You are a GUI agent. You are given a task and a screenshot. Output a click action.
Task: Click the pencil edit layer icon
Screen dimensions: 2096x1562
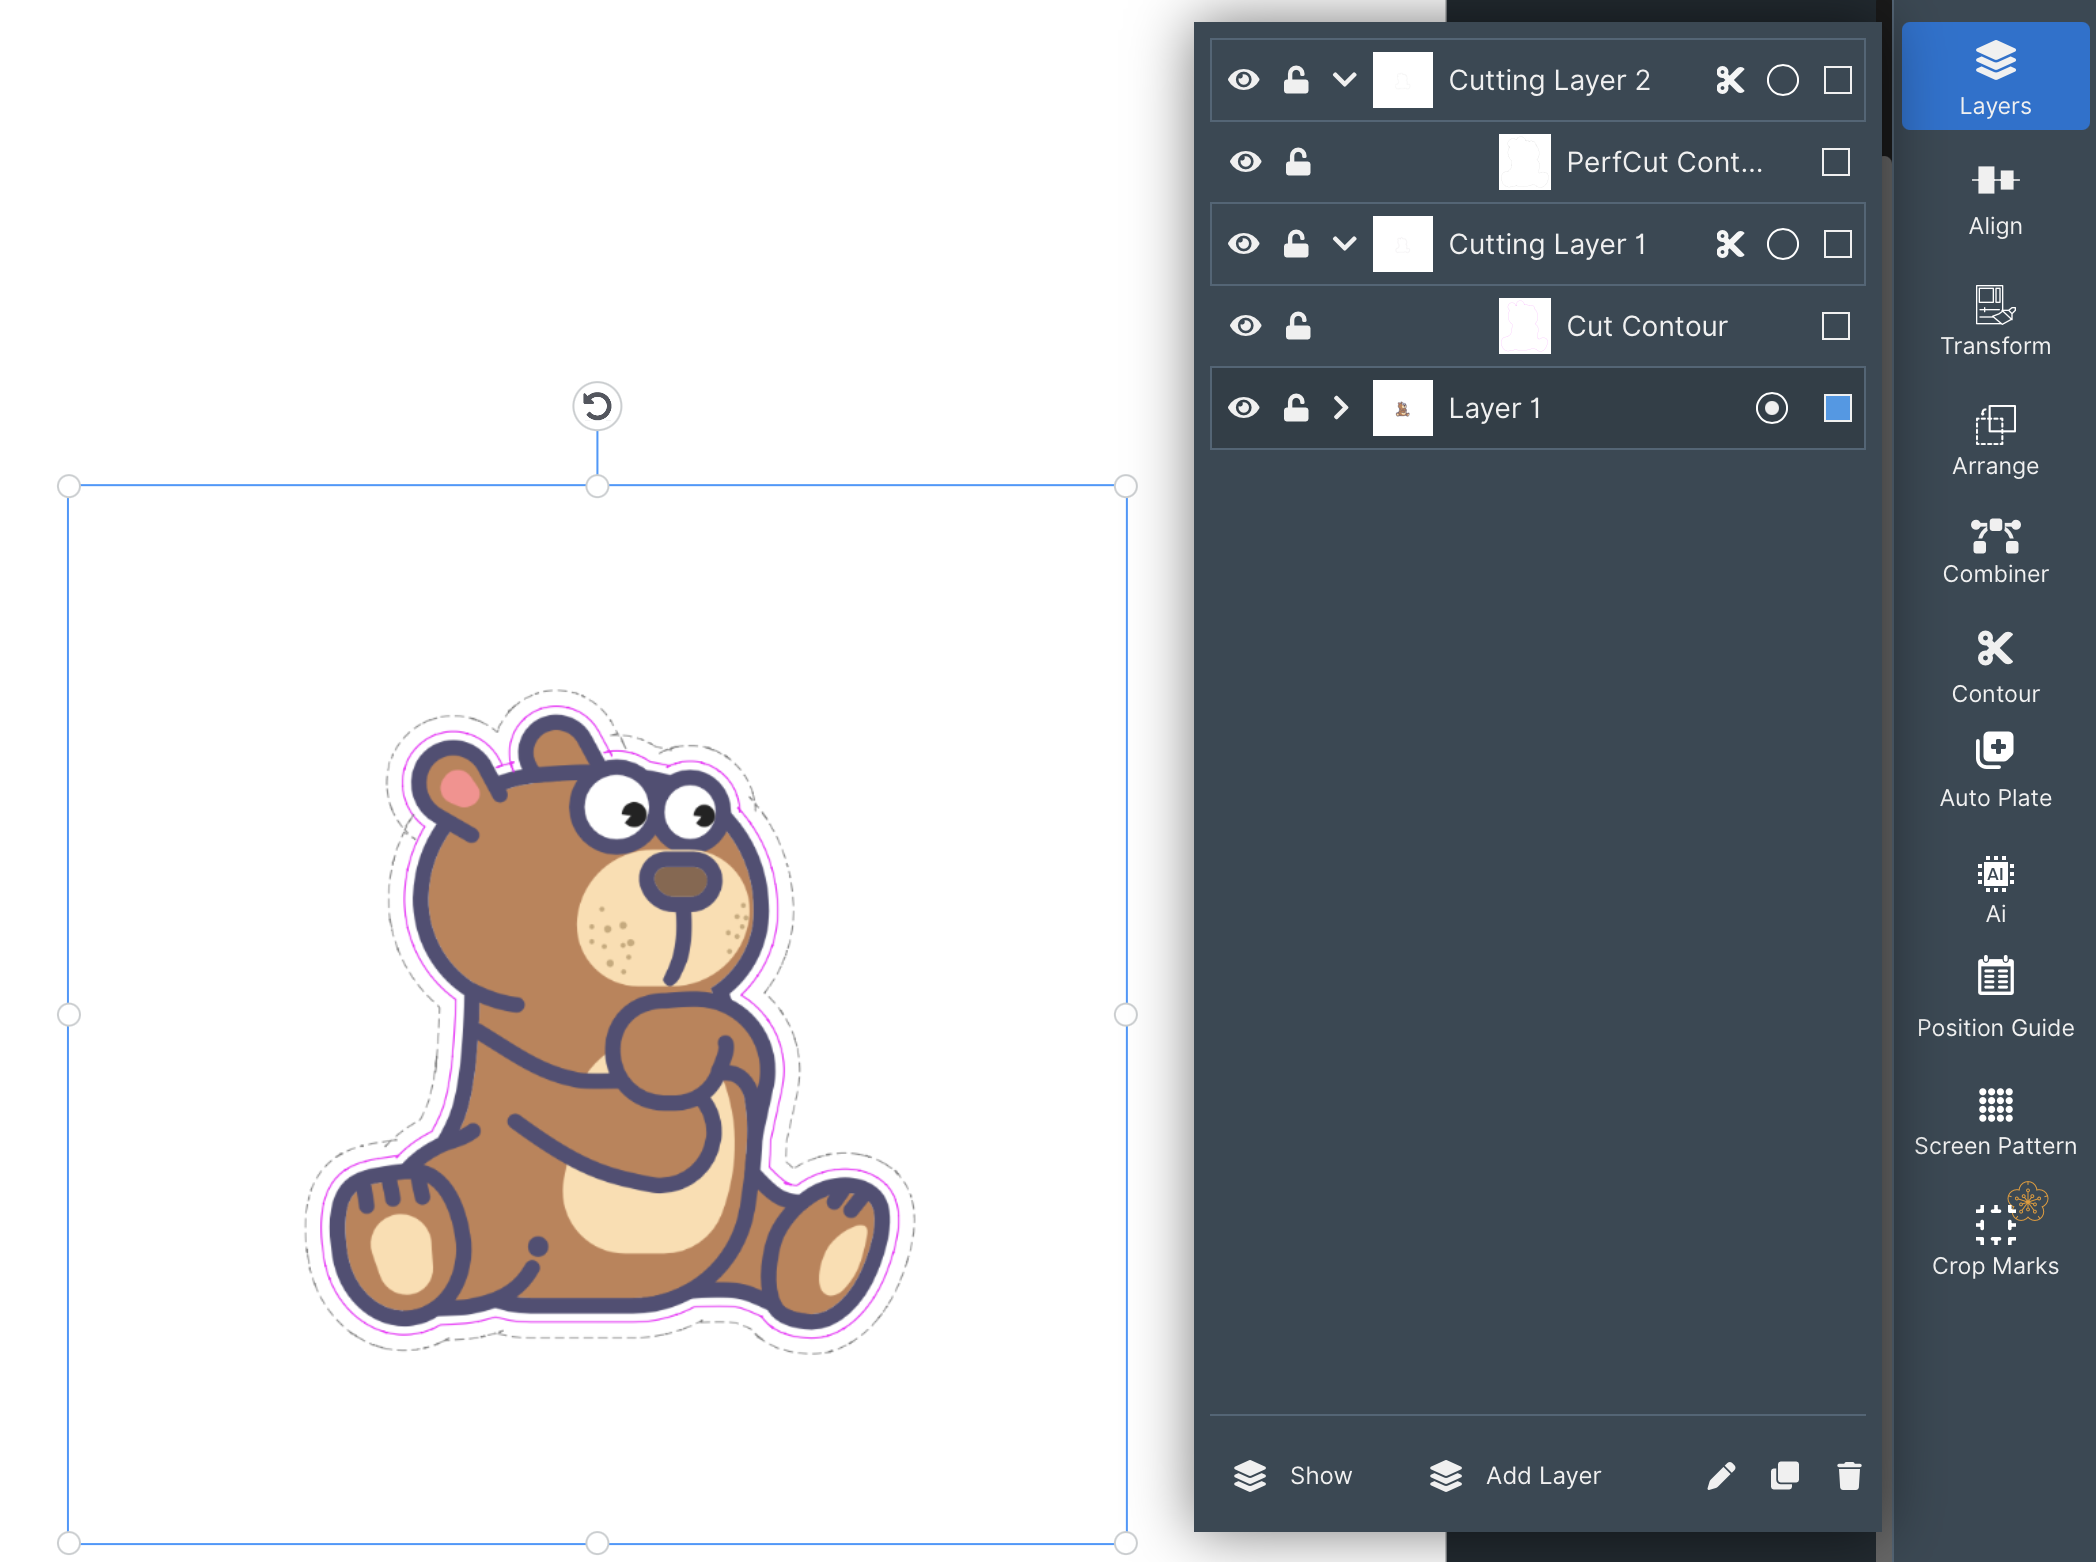click(1721, 1475)
